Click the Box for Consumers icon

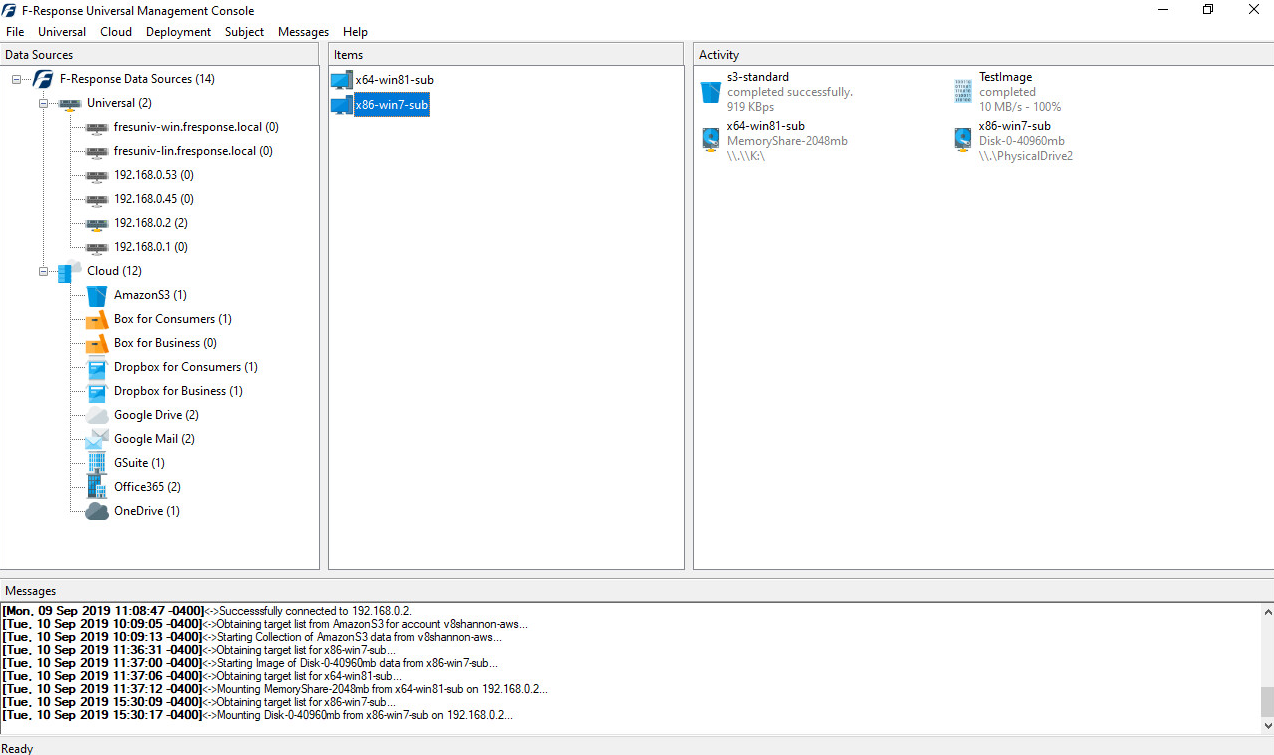pyautogui.click(x=97, y=319)
